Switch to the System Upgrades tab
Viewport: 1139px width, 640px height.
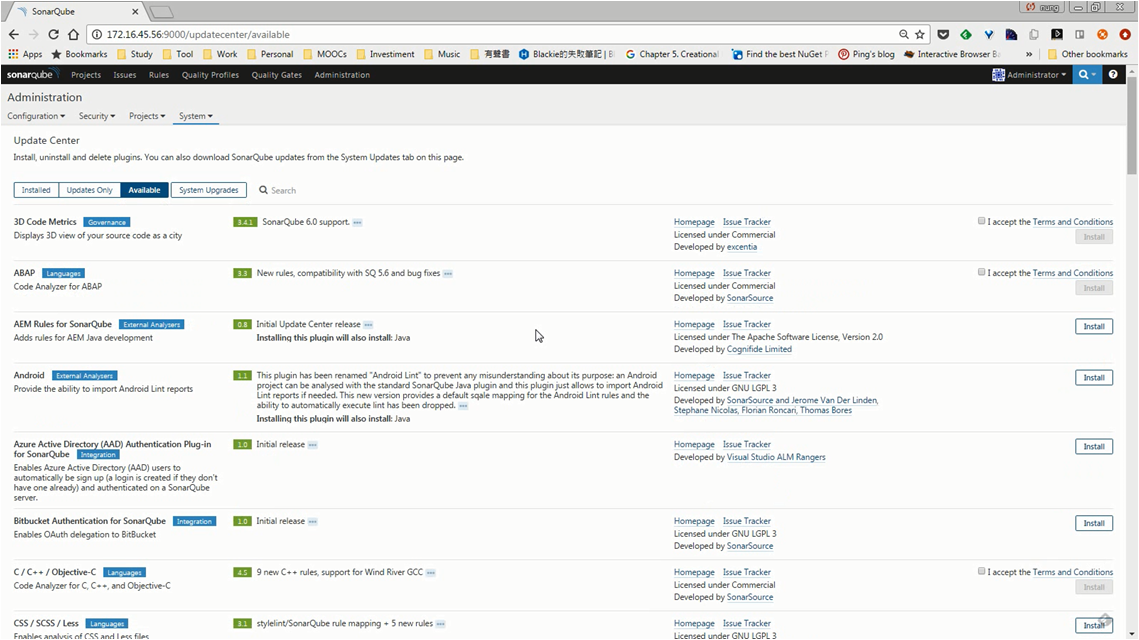[x=208, y=190]
